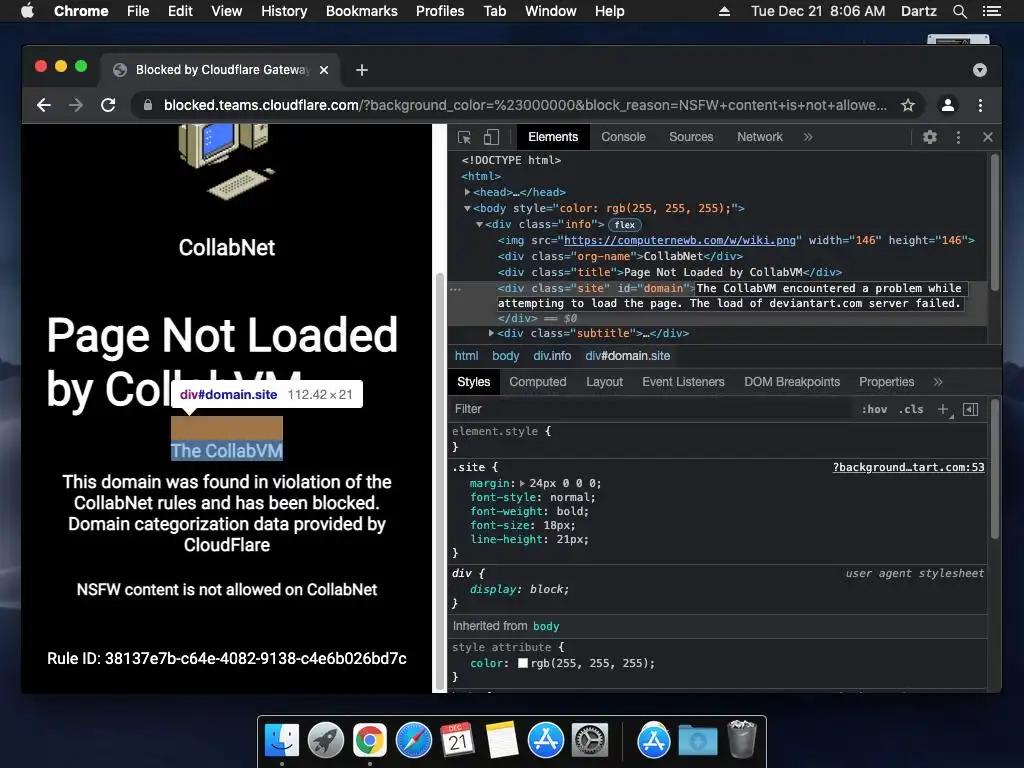1024x768 pixels.
Task: Open the Trash in the Dock
Action: pyautogui.click(x=742, y=739)
